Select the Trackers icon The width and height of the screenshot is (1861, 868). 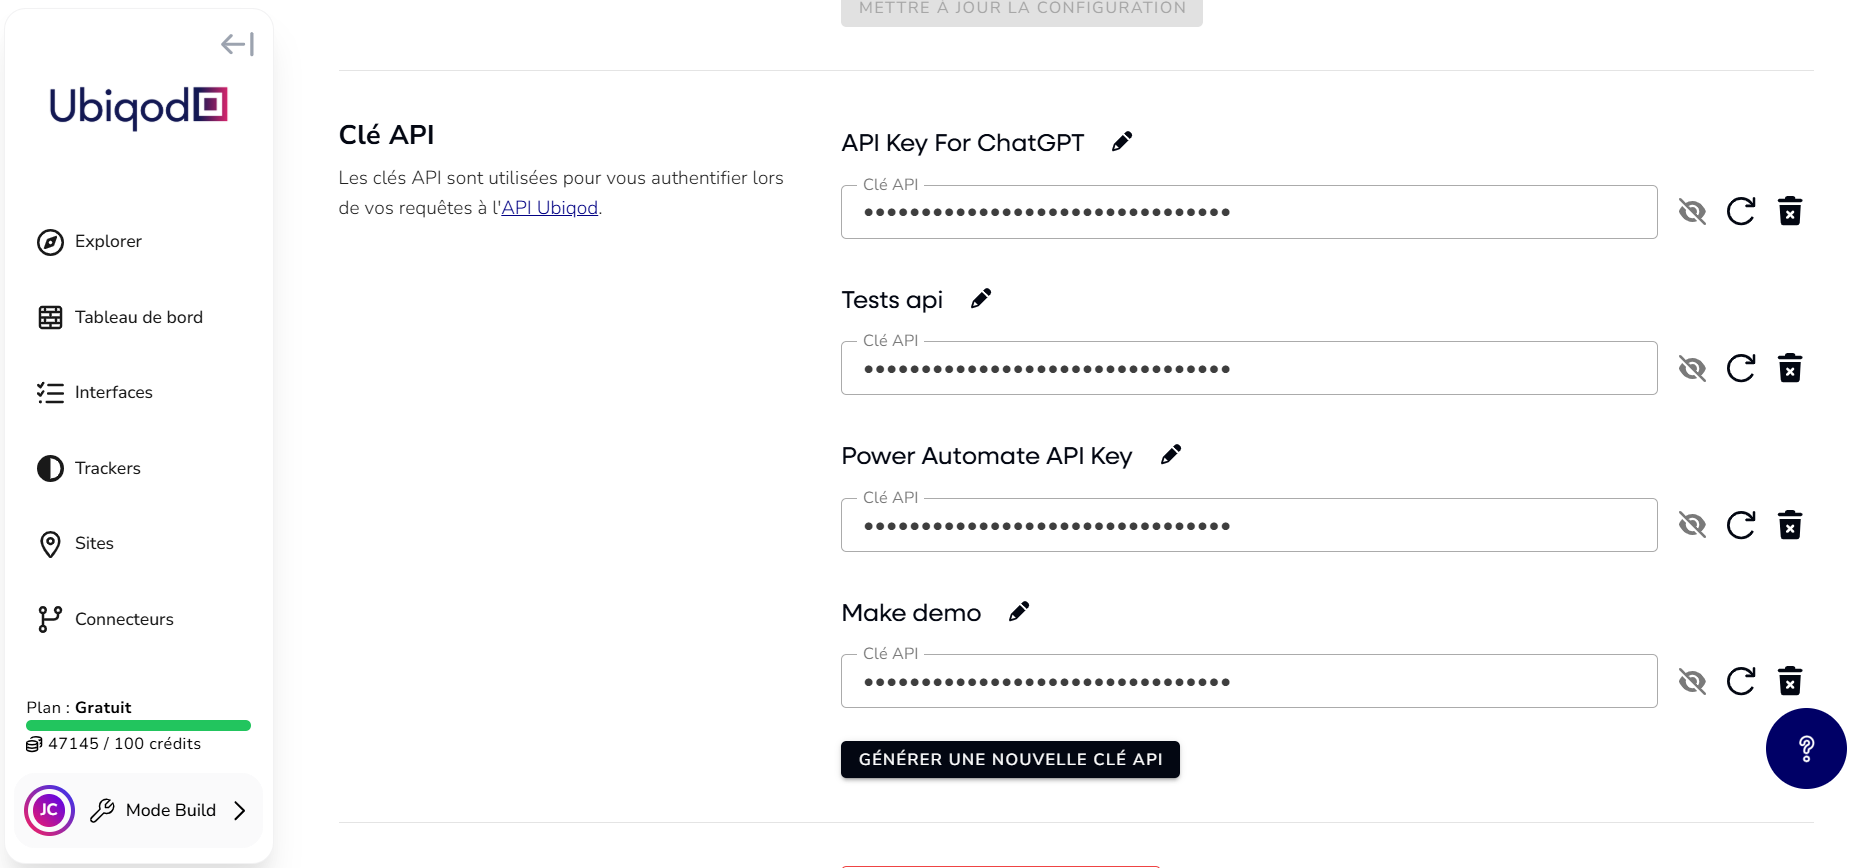(50, 468)
